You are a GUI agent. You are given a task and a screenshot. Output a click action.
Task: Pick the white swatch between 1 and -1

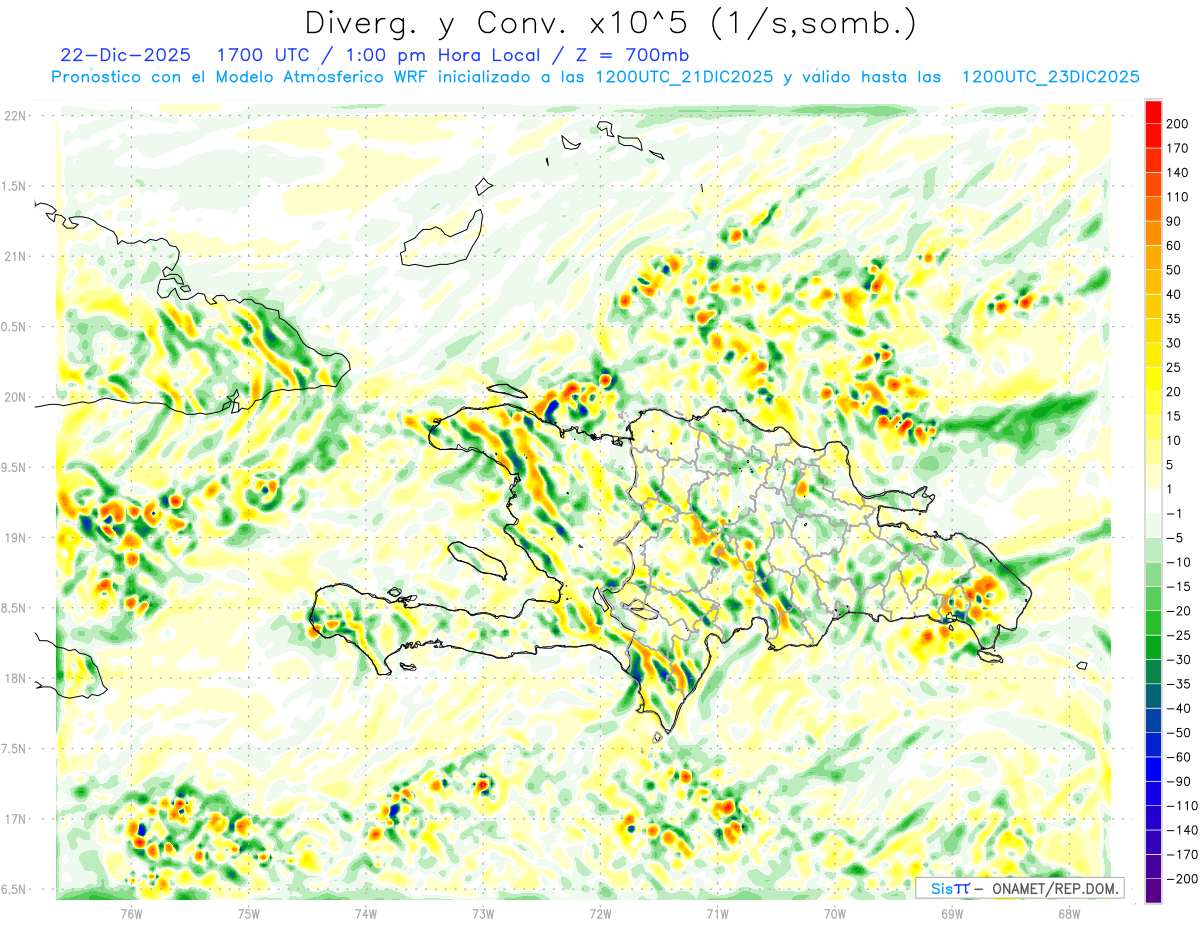tap(1153, 501)
